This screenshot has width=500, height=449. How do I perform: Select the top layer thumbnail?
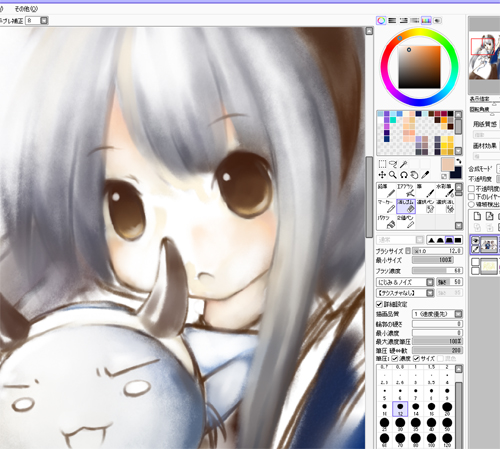coord(489,244)
